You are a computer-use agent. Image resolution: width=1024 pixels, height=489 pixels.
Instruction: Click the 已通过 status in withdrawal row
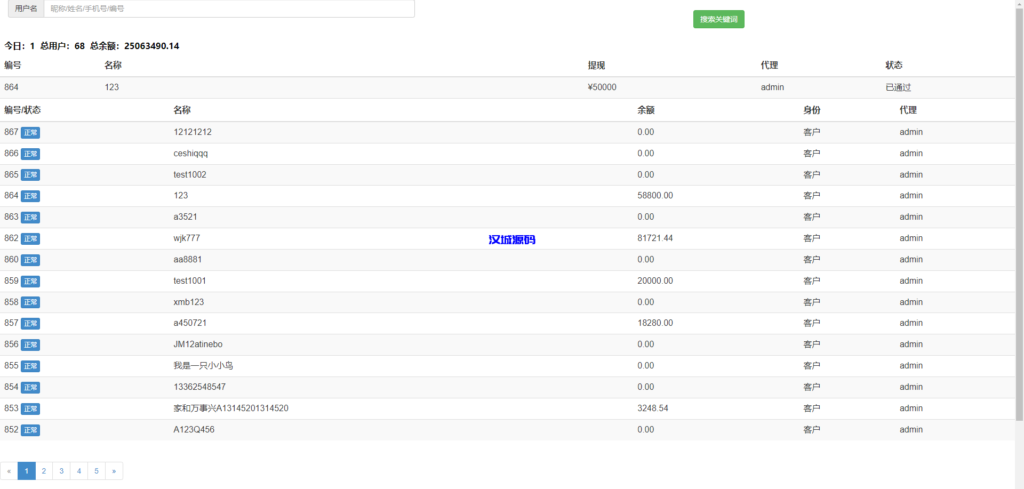(x=900, y=88)
